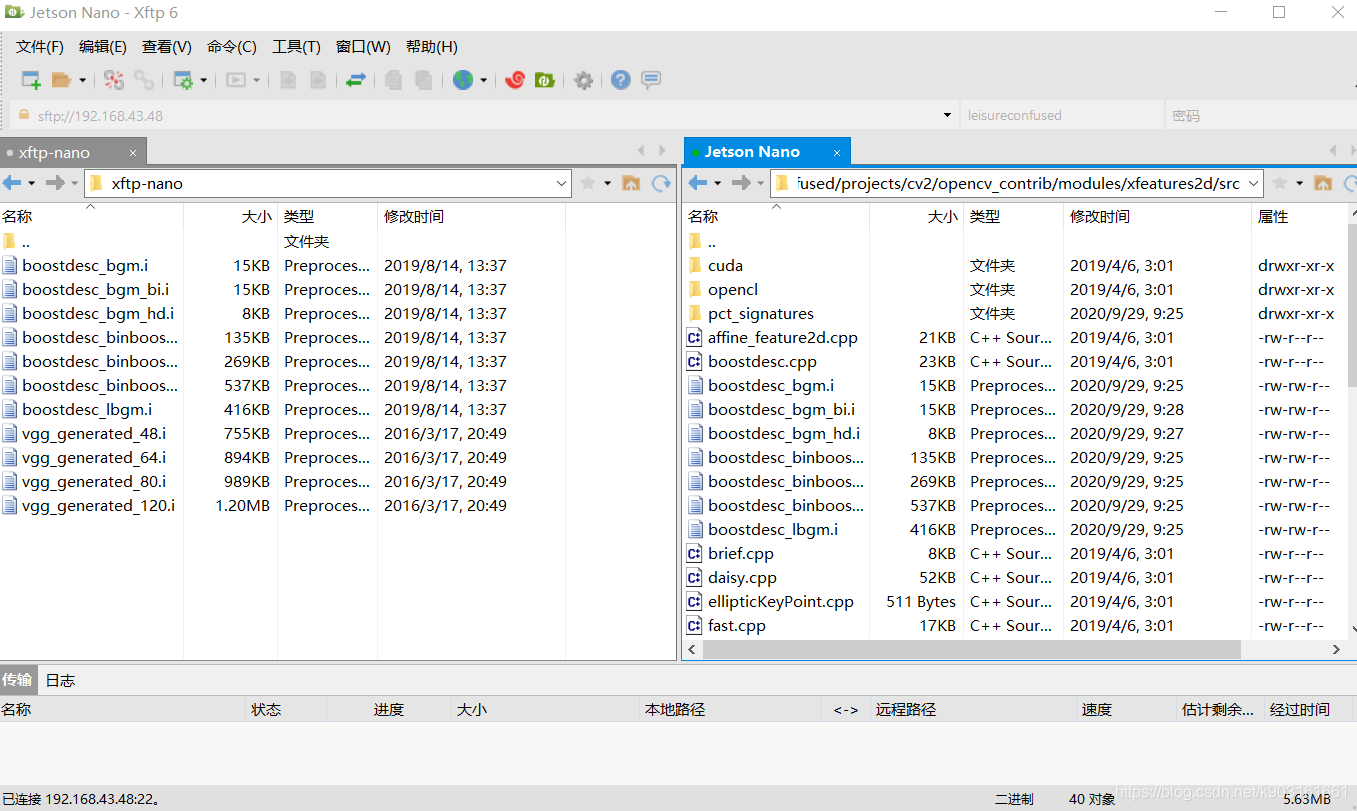Click the Open Session folder icon
The width and height of the screenshot is (1357, 811).
62,80
